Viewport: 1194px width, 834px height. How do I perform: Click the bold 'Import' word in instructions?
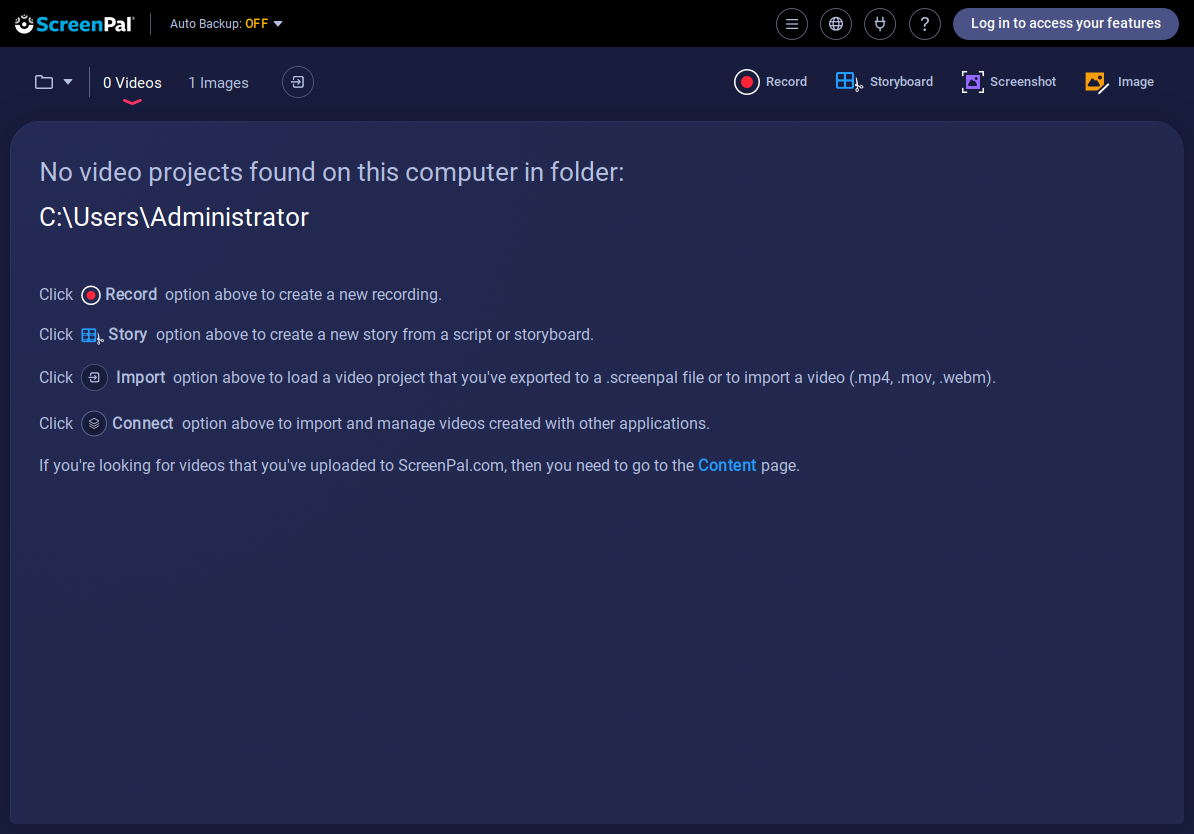click(140, 378)
